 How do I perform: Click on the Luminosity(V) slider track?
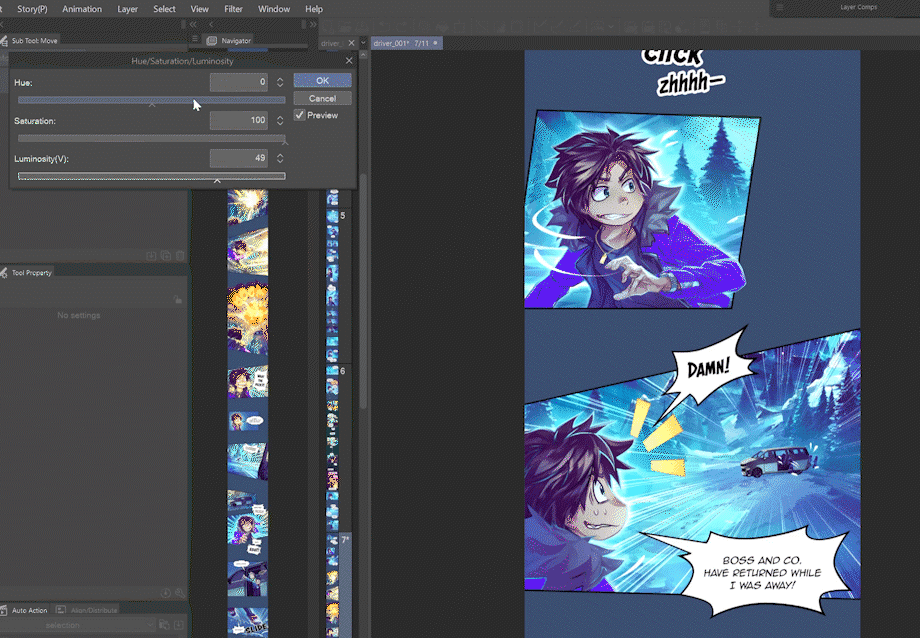(151, 176)
